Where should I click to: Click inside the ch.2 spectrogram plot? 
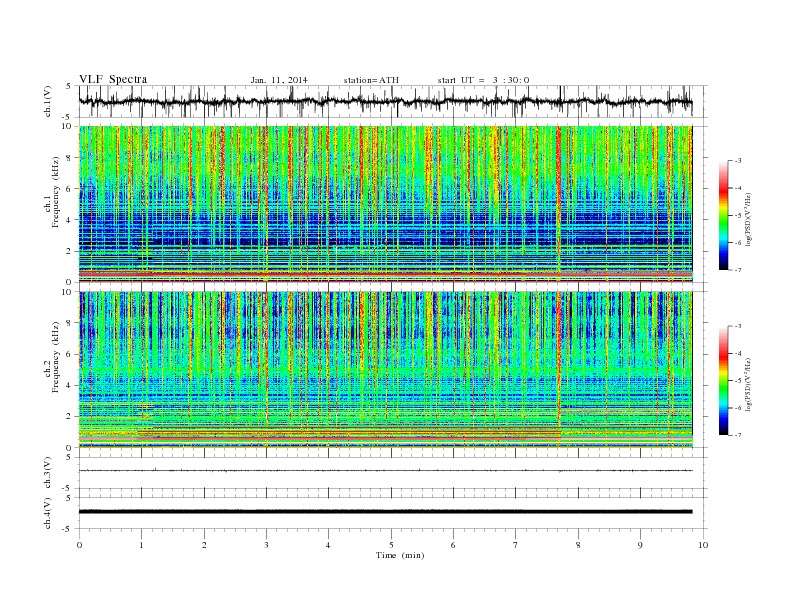pos(385,369)
